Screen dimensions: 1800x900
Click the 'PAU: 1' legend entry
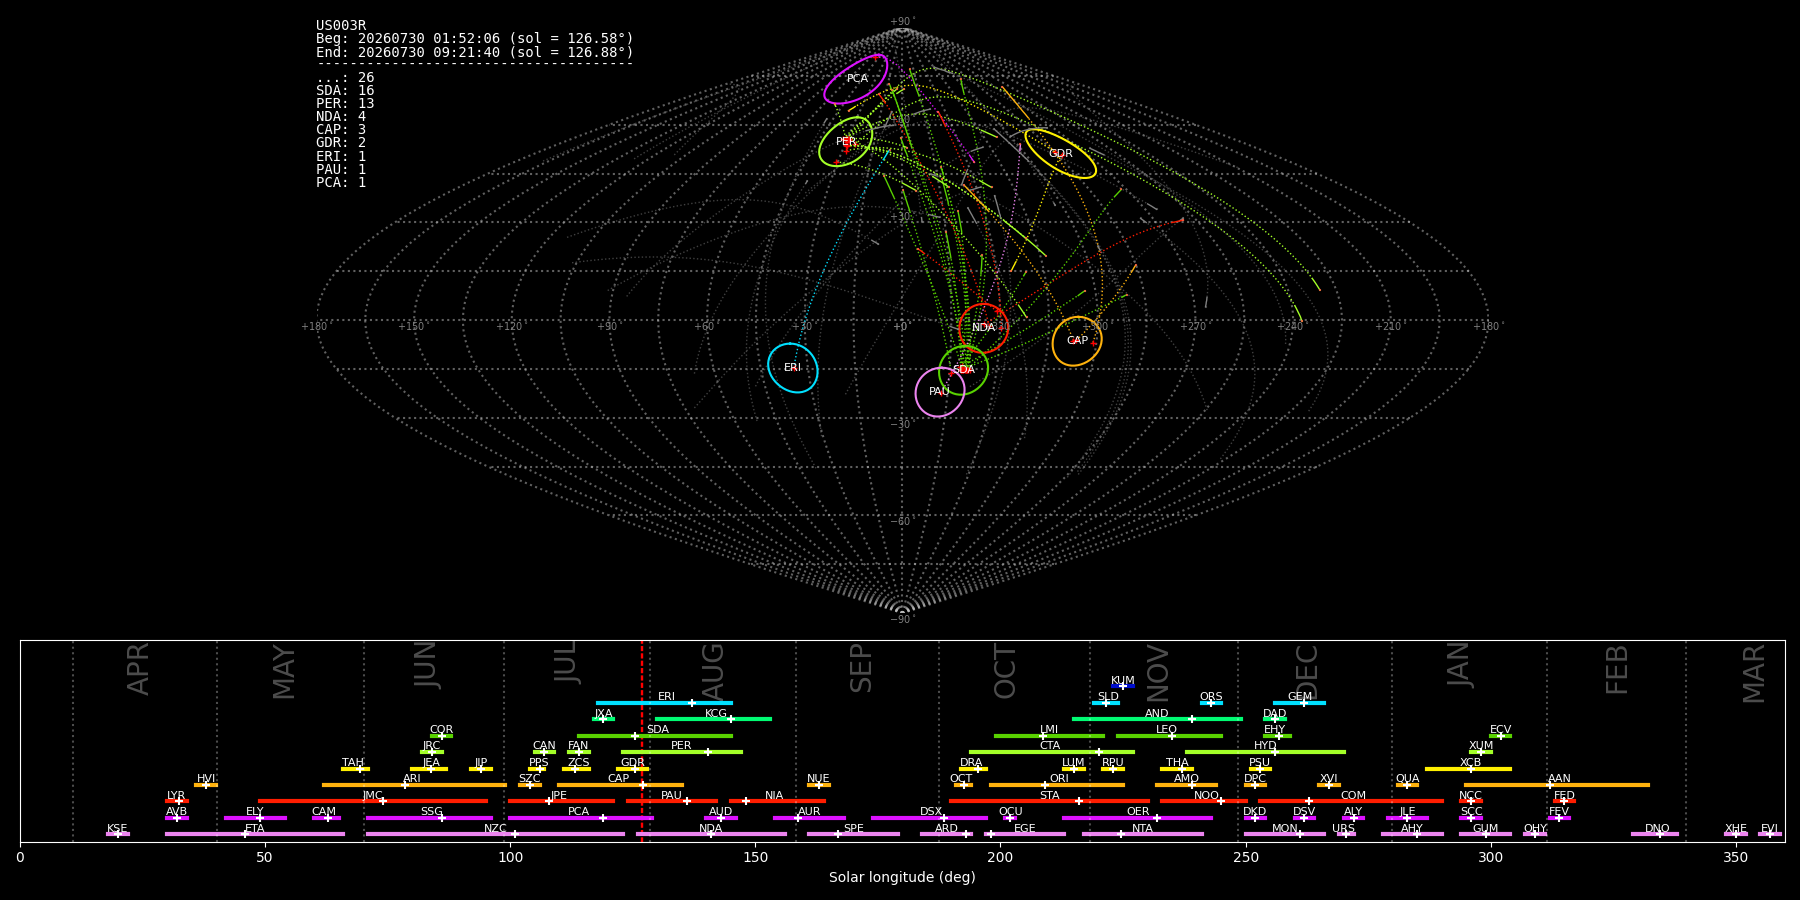341,169
